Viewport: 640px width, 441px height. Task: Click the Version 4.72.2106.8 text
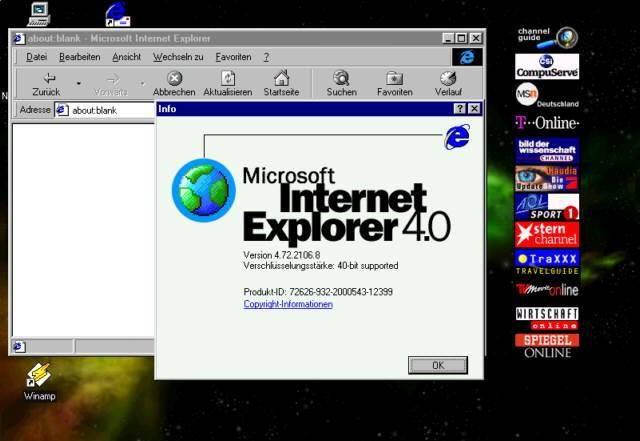pyautogui.click(x=282, y=255)
